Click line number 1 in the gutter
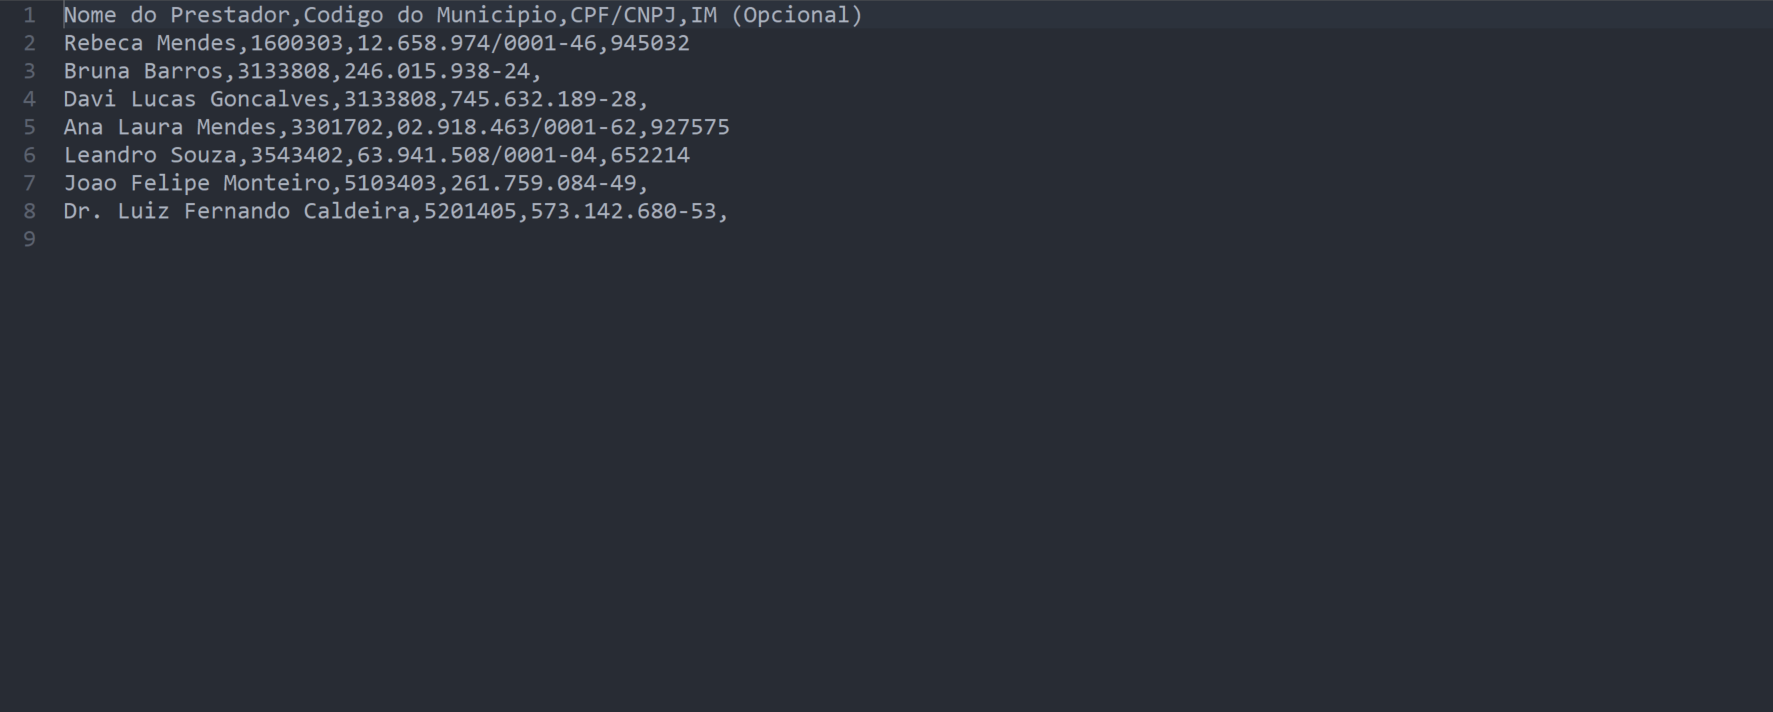This screenshot has width=1773, height=712. tap(29, 15)
